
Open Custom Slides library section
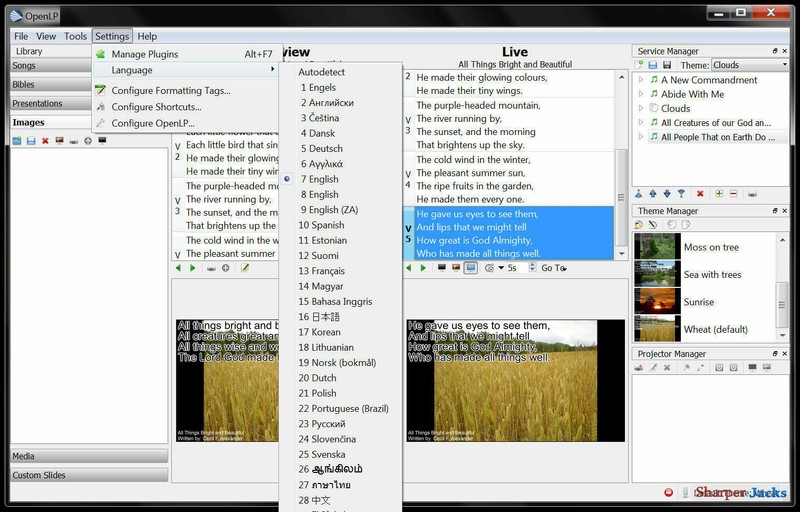point(89,475)
